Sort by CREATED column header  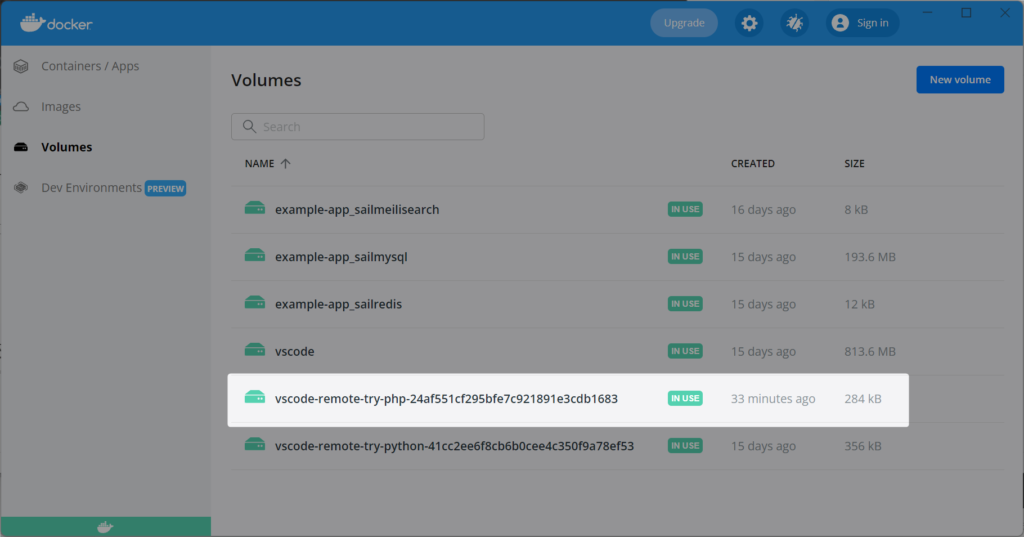tap(752, 163)
